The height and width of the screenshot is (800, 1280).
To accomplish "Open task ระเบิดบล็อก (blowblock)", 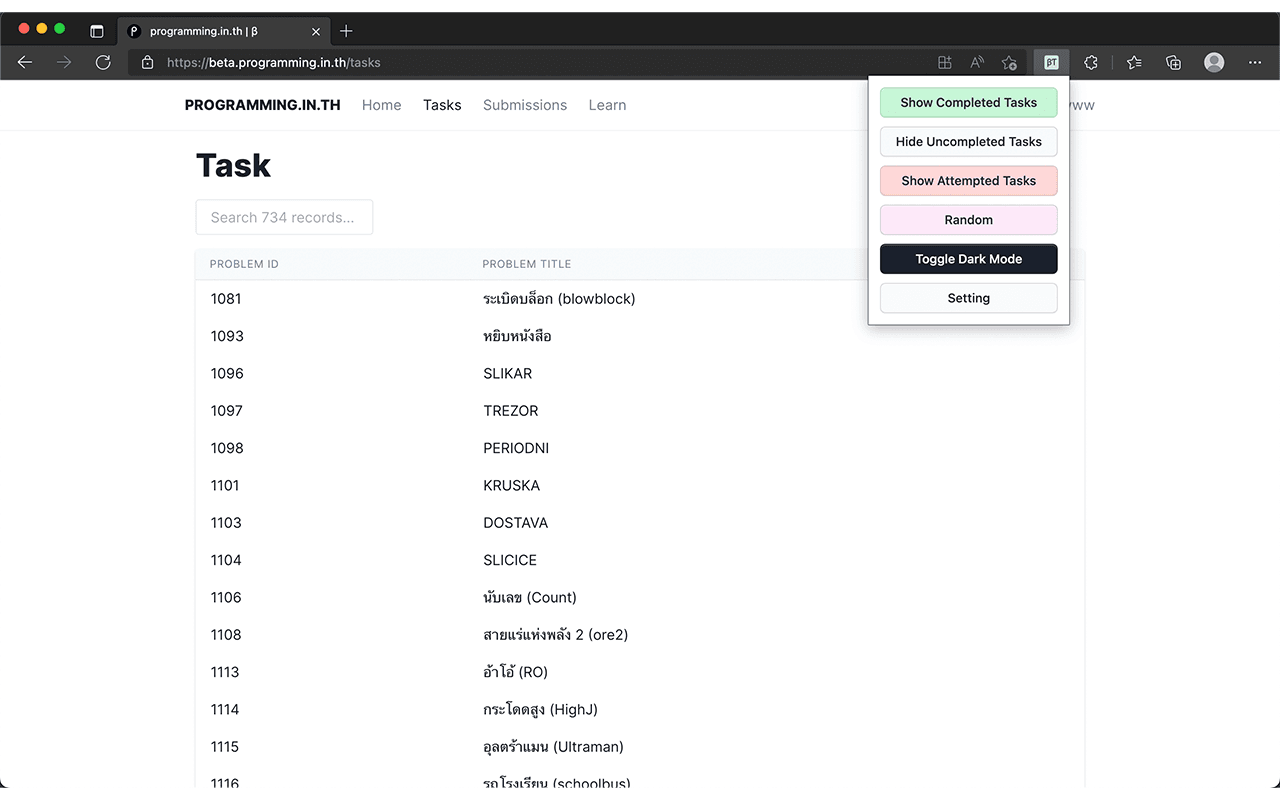I will (x=559, y=299).
